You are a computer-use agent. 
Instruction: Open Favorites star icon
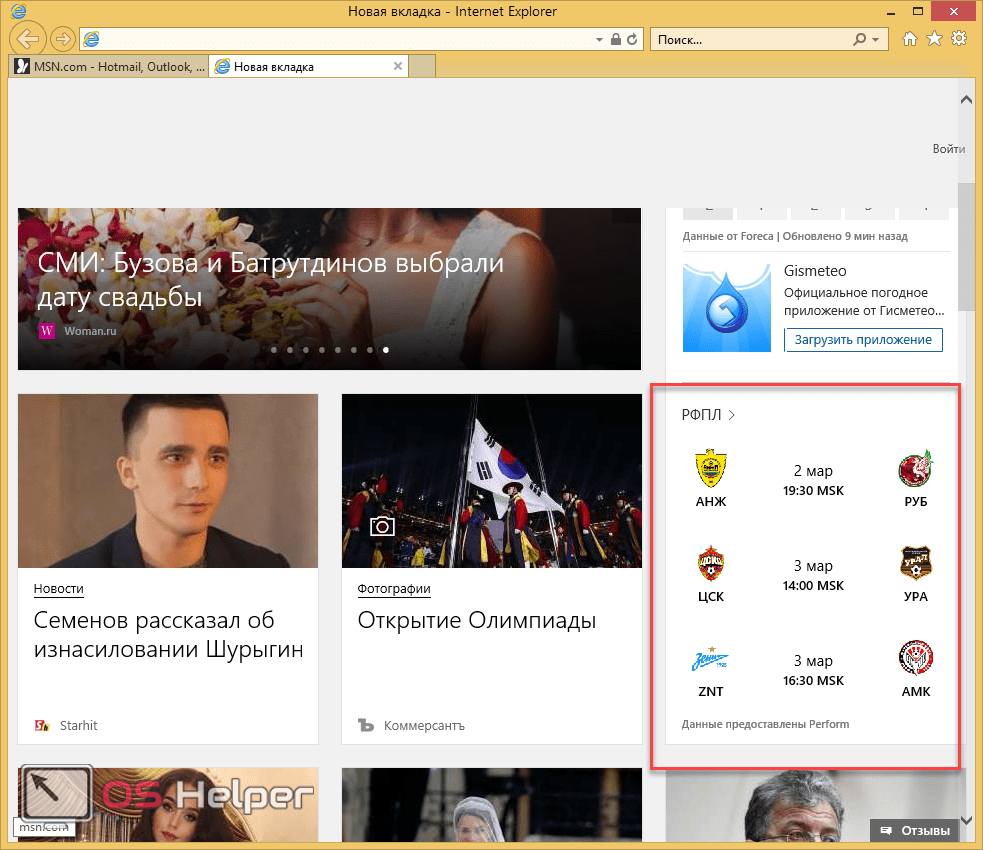934,39
